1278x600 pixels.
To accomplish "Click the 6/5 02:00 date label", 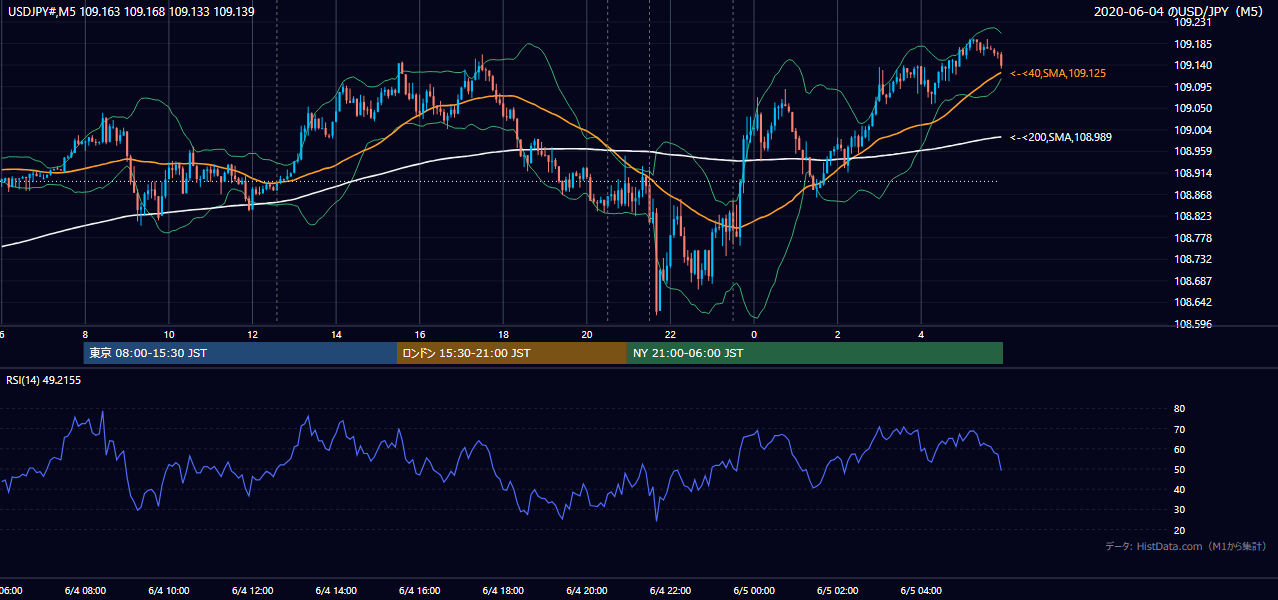I will coord(838,591).
